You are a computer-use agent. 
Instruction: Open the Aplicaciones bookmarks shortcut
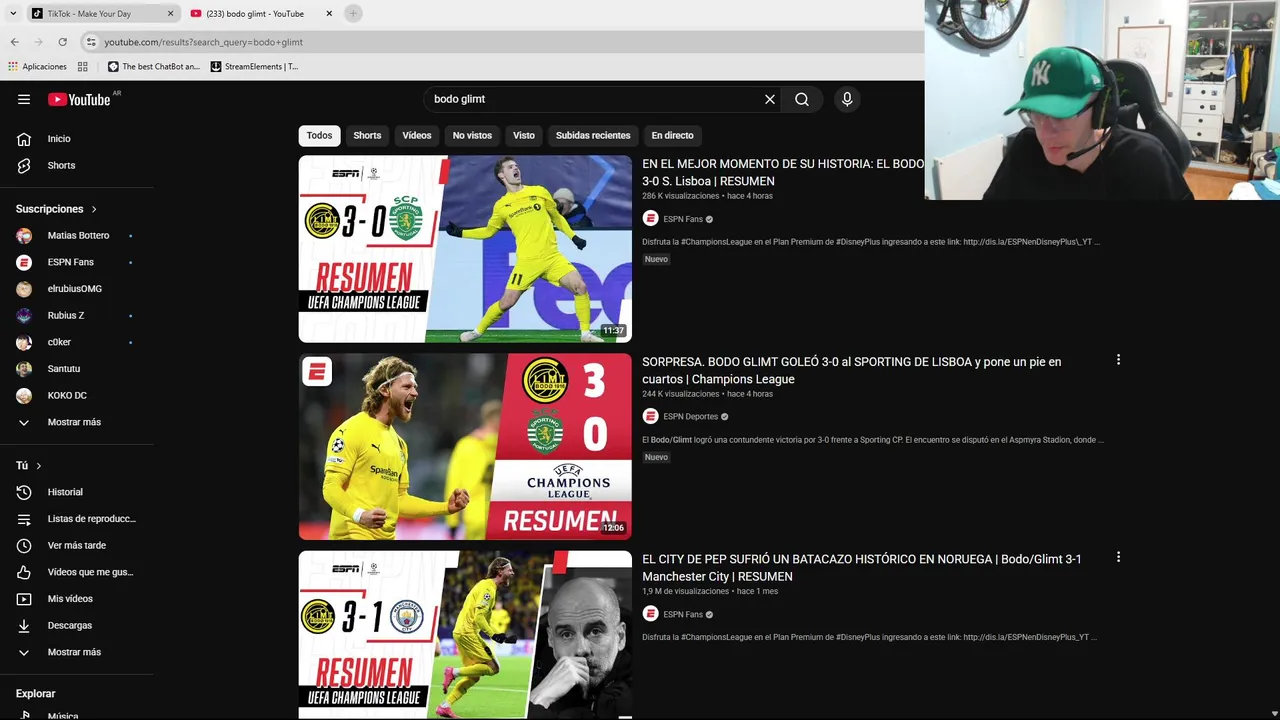tap(37, 67)
